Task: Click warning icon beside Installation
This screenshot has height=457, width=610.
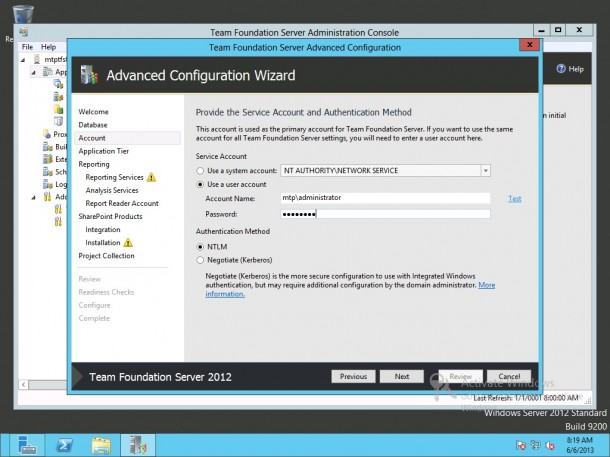Action: coord(128,243)
